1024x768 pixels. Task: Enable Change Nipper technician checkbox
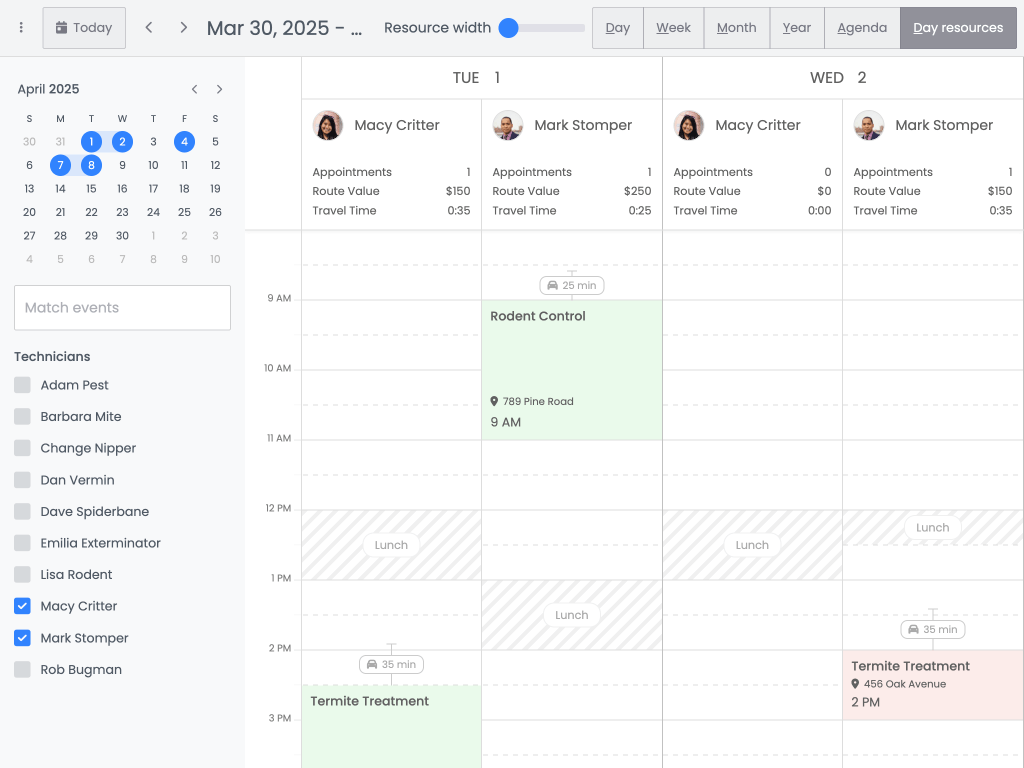tap(22, 448)
